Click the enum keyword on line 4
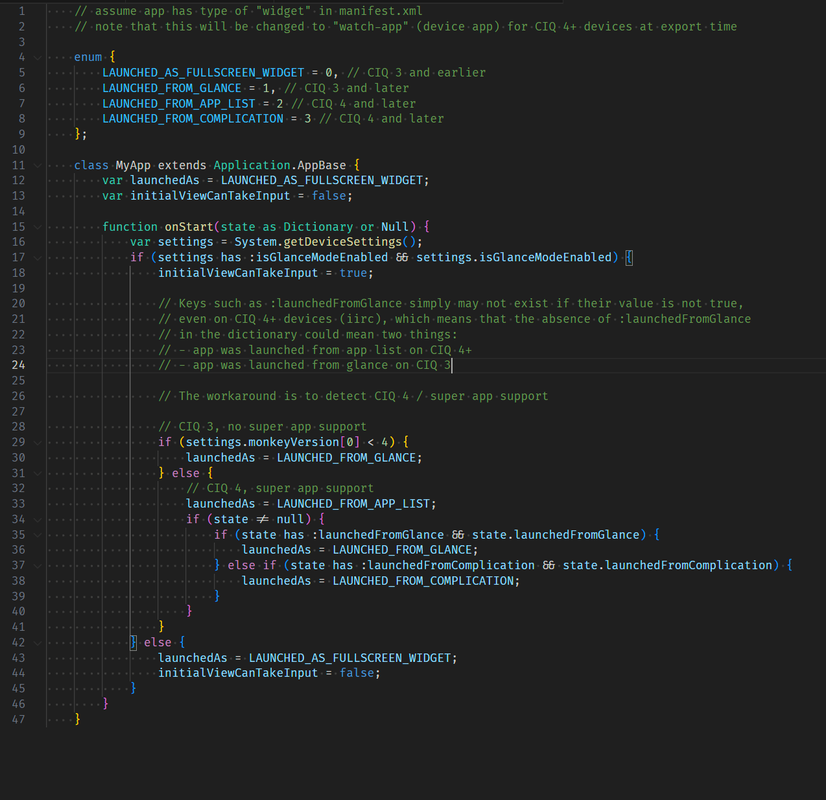This screenshot has height=800, width=826. tap(88, 57)
